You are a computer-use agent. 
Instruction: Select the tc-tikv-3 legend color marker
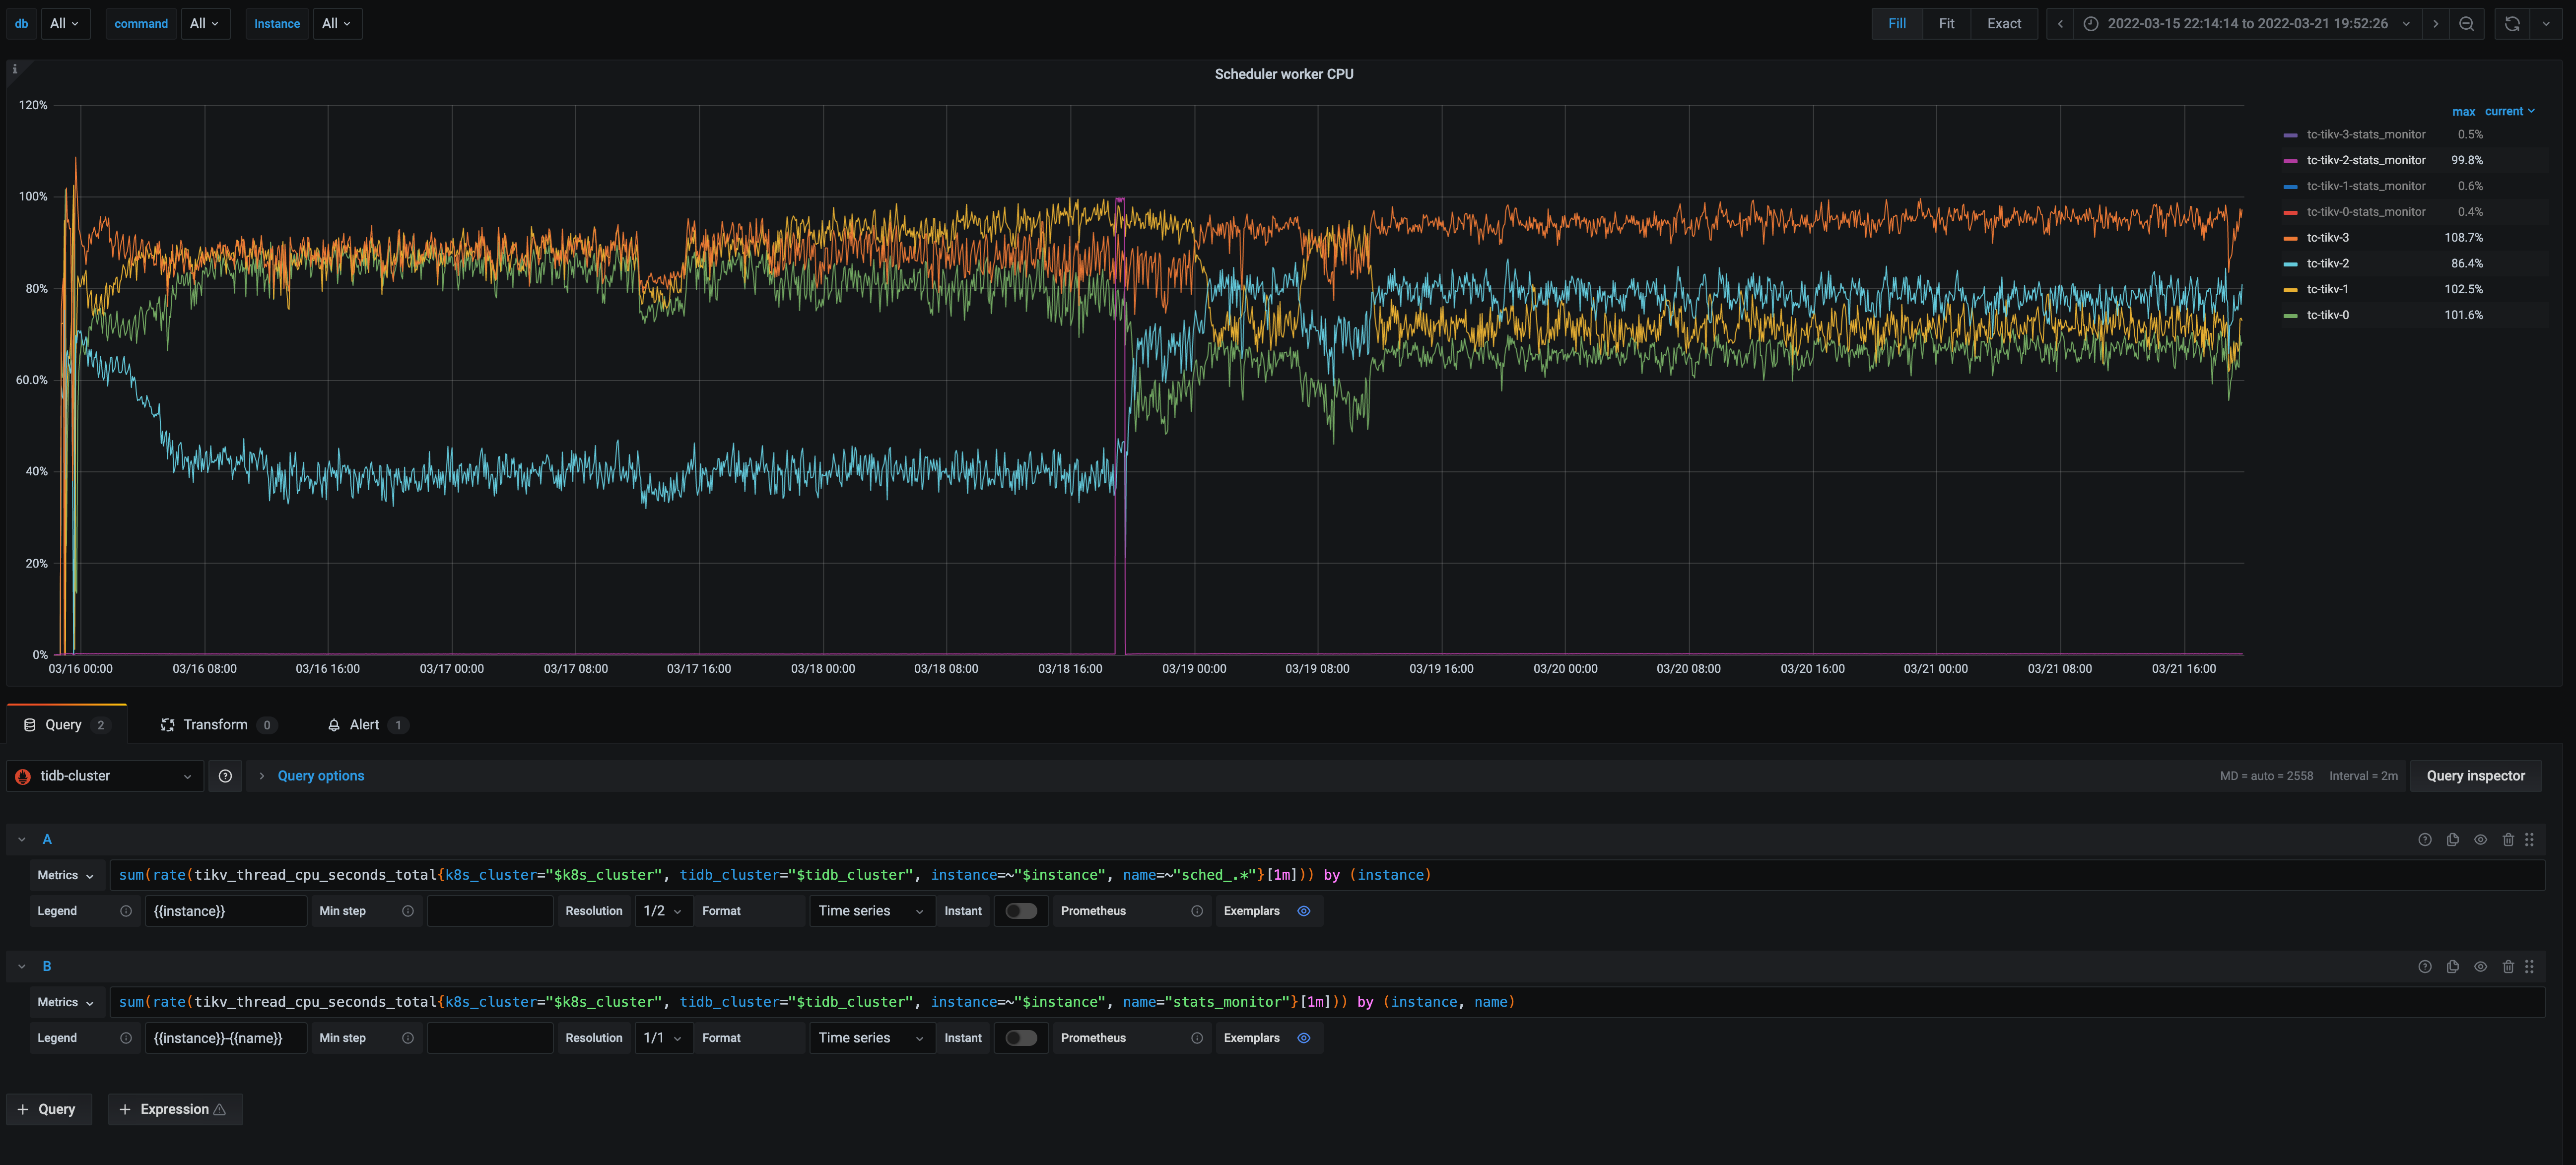click(x=2290, y=237)
